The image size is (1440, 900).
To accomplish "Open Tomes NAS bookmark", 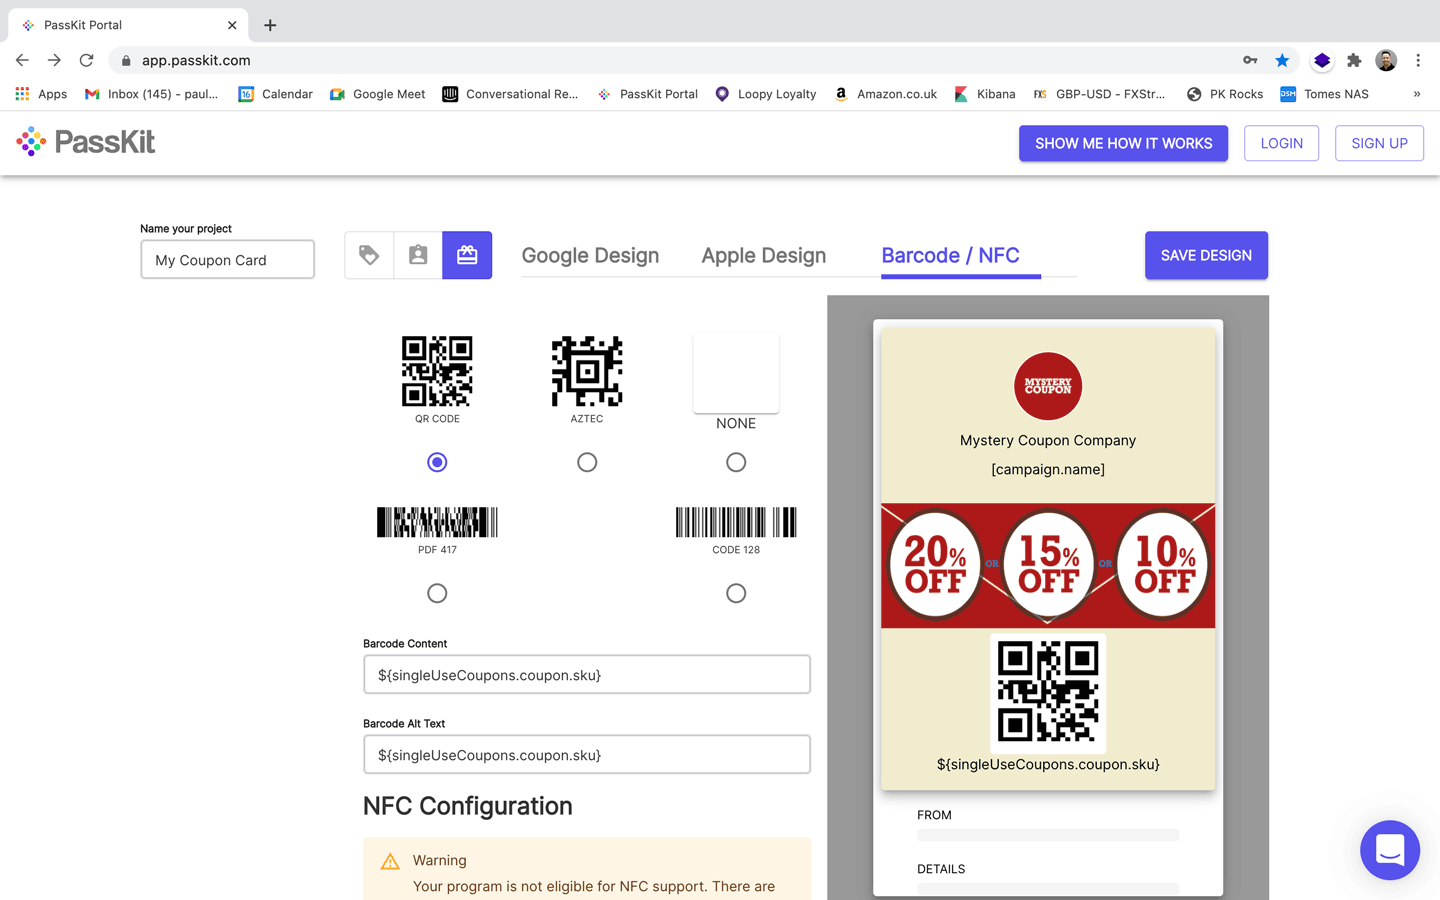I will tap(1324, 94).
